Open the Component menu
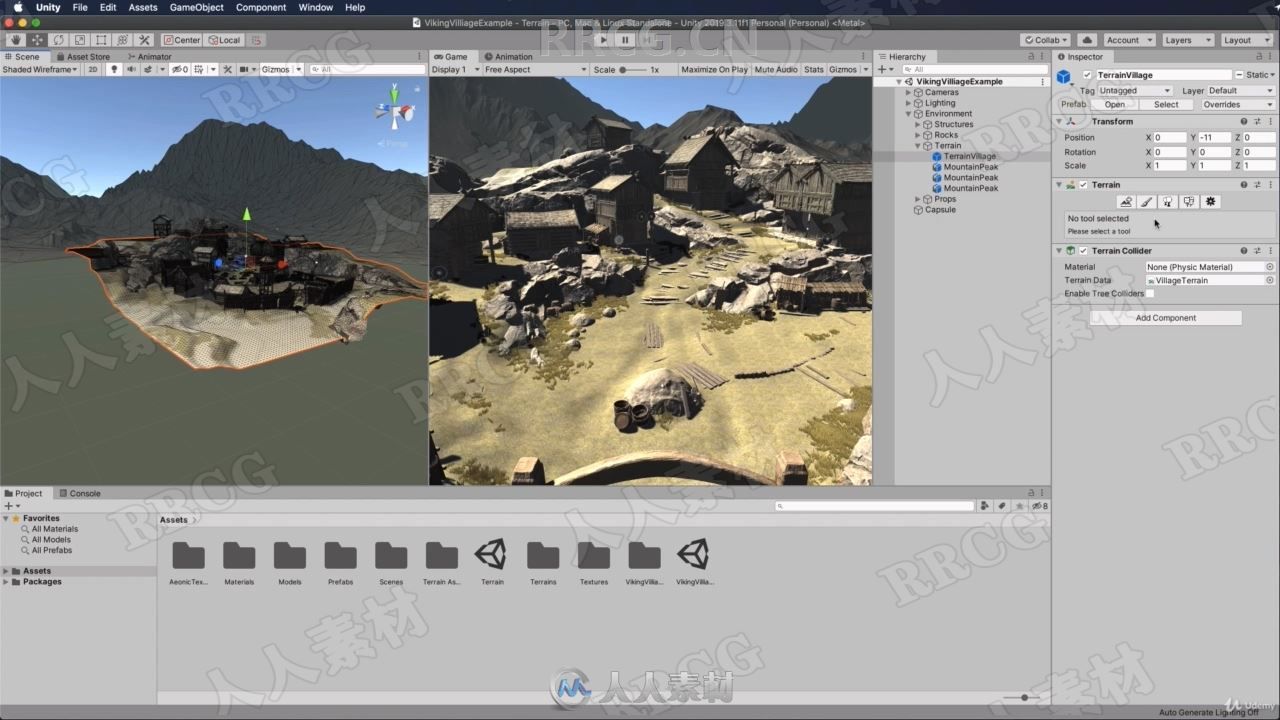Image resolution: width=1280 pixels, height=720 pixels. 261,7
